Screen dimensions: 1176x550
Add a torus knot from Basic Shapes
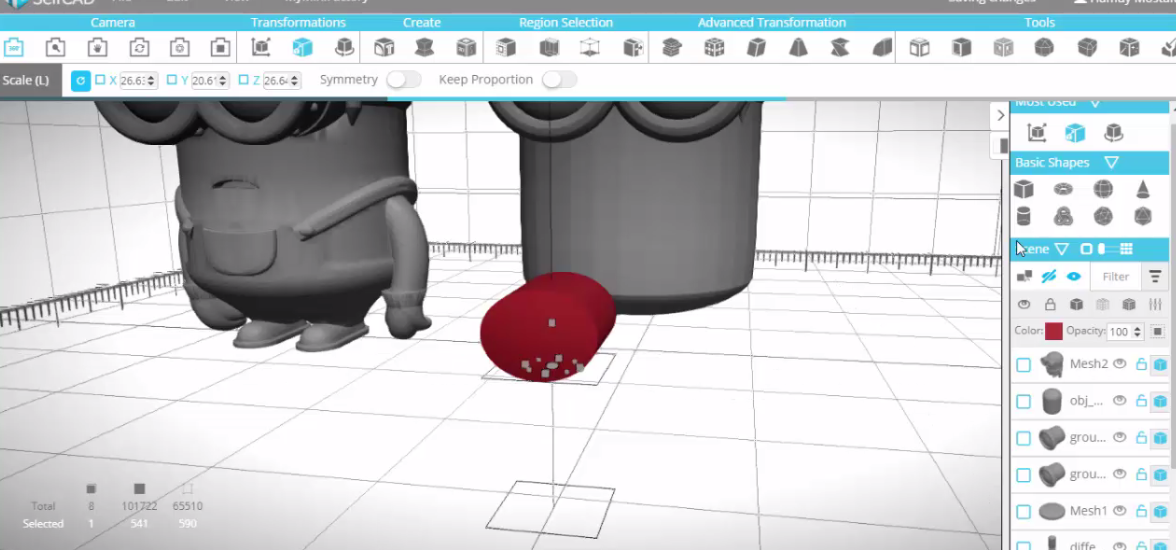(x=1063, y=217)
